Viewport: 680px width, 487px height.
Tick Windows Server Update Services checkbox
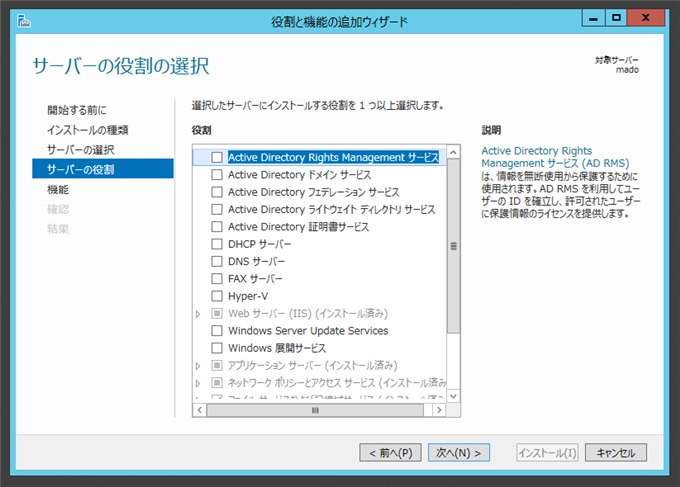pyautogui.click(x=217, y=330)
